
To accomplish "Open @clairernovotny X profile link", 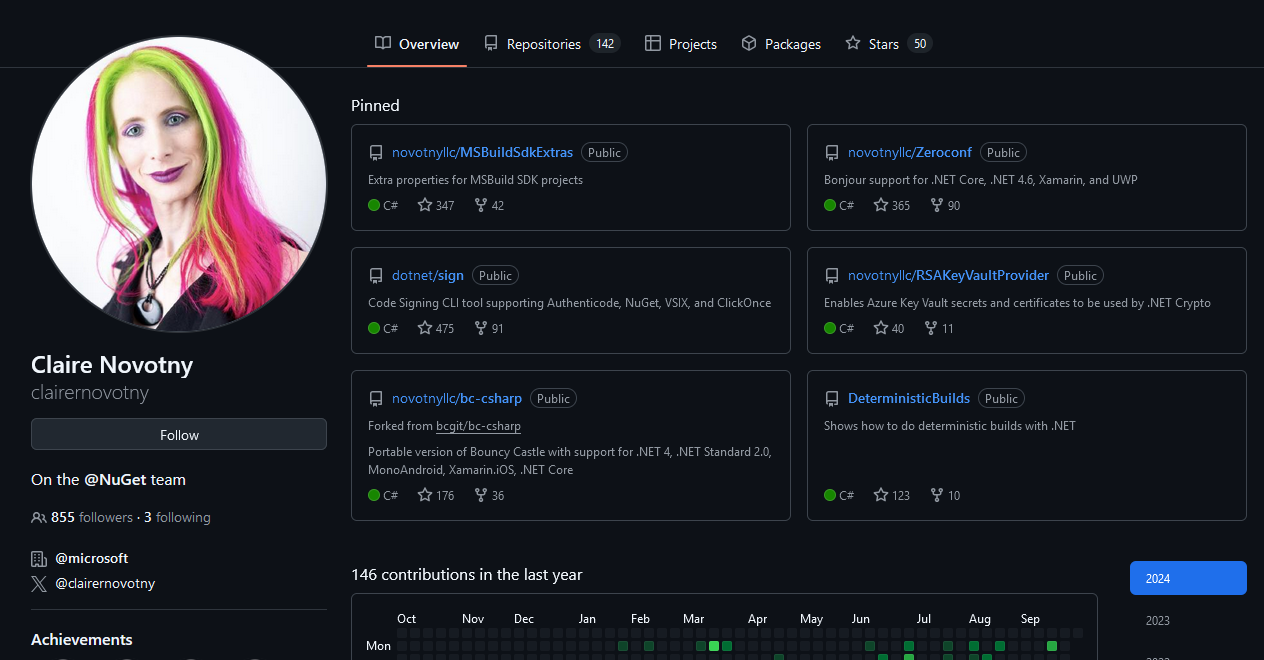I will coord(105,583).
